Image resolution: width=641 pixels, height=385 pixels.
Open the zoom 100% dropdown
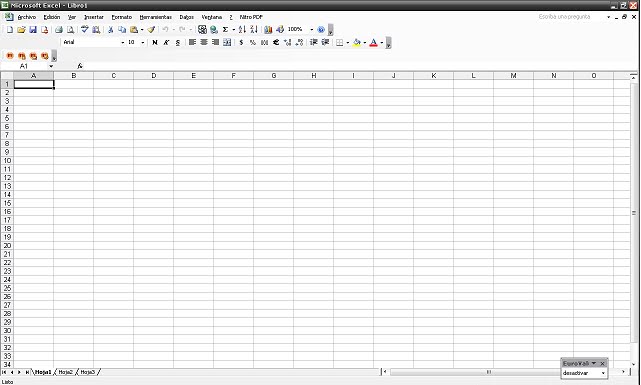tap(312, 29)
